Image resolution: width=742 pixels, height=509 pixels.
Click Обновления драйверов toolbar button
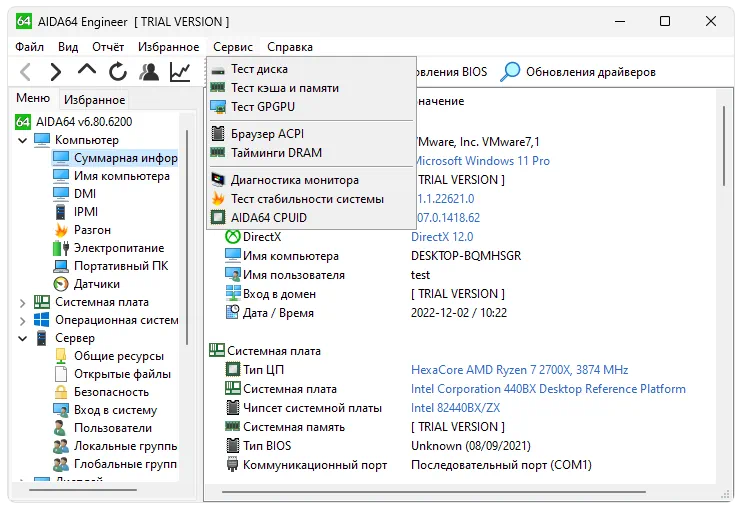click(578, 72)
